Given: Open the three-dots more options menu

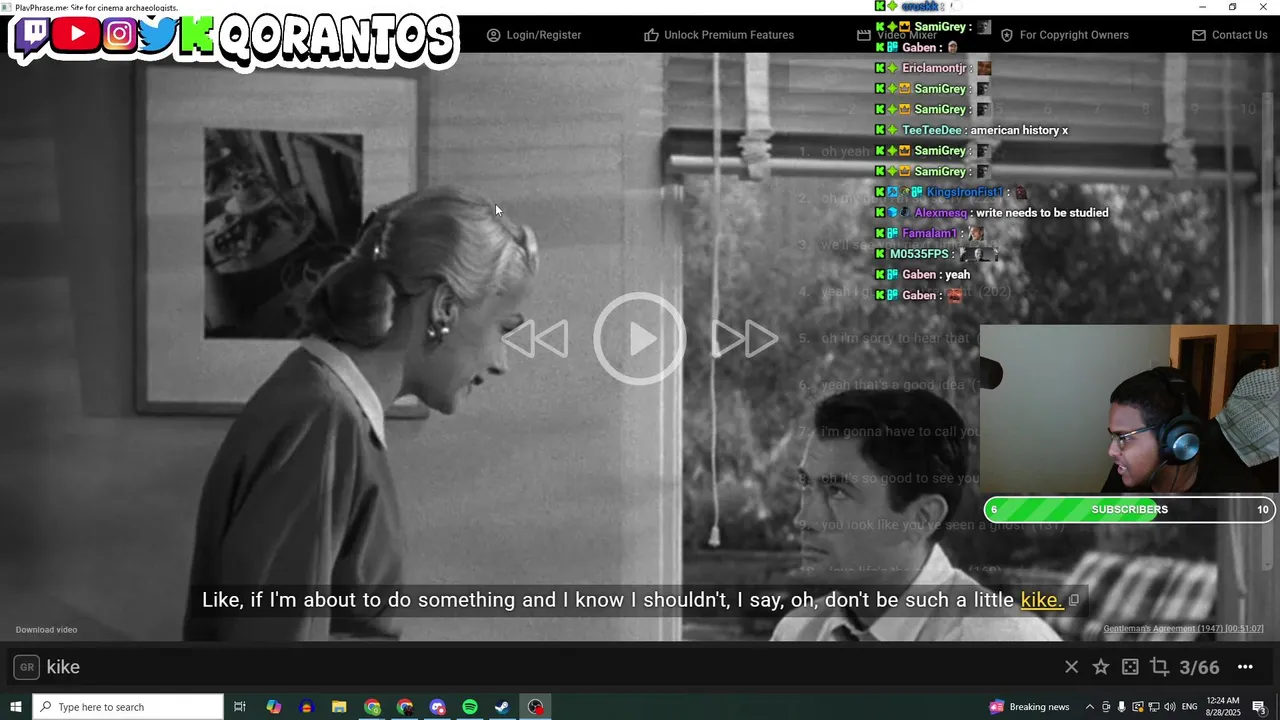Looking at the screenshot, I should click(x=1245, y=667).
